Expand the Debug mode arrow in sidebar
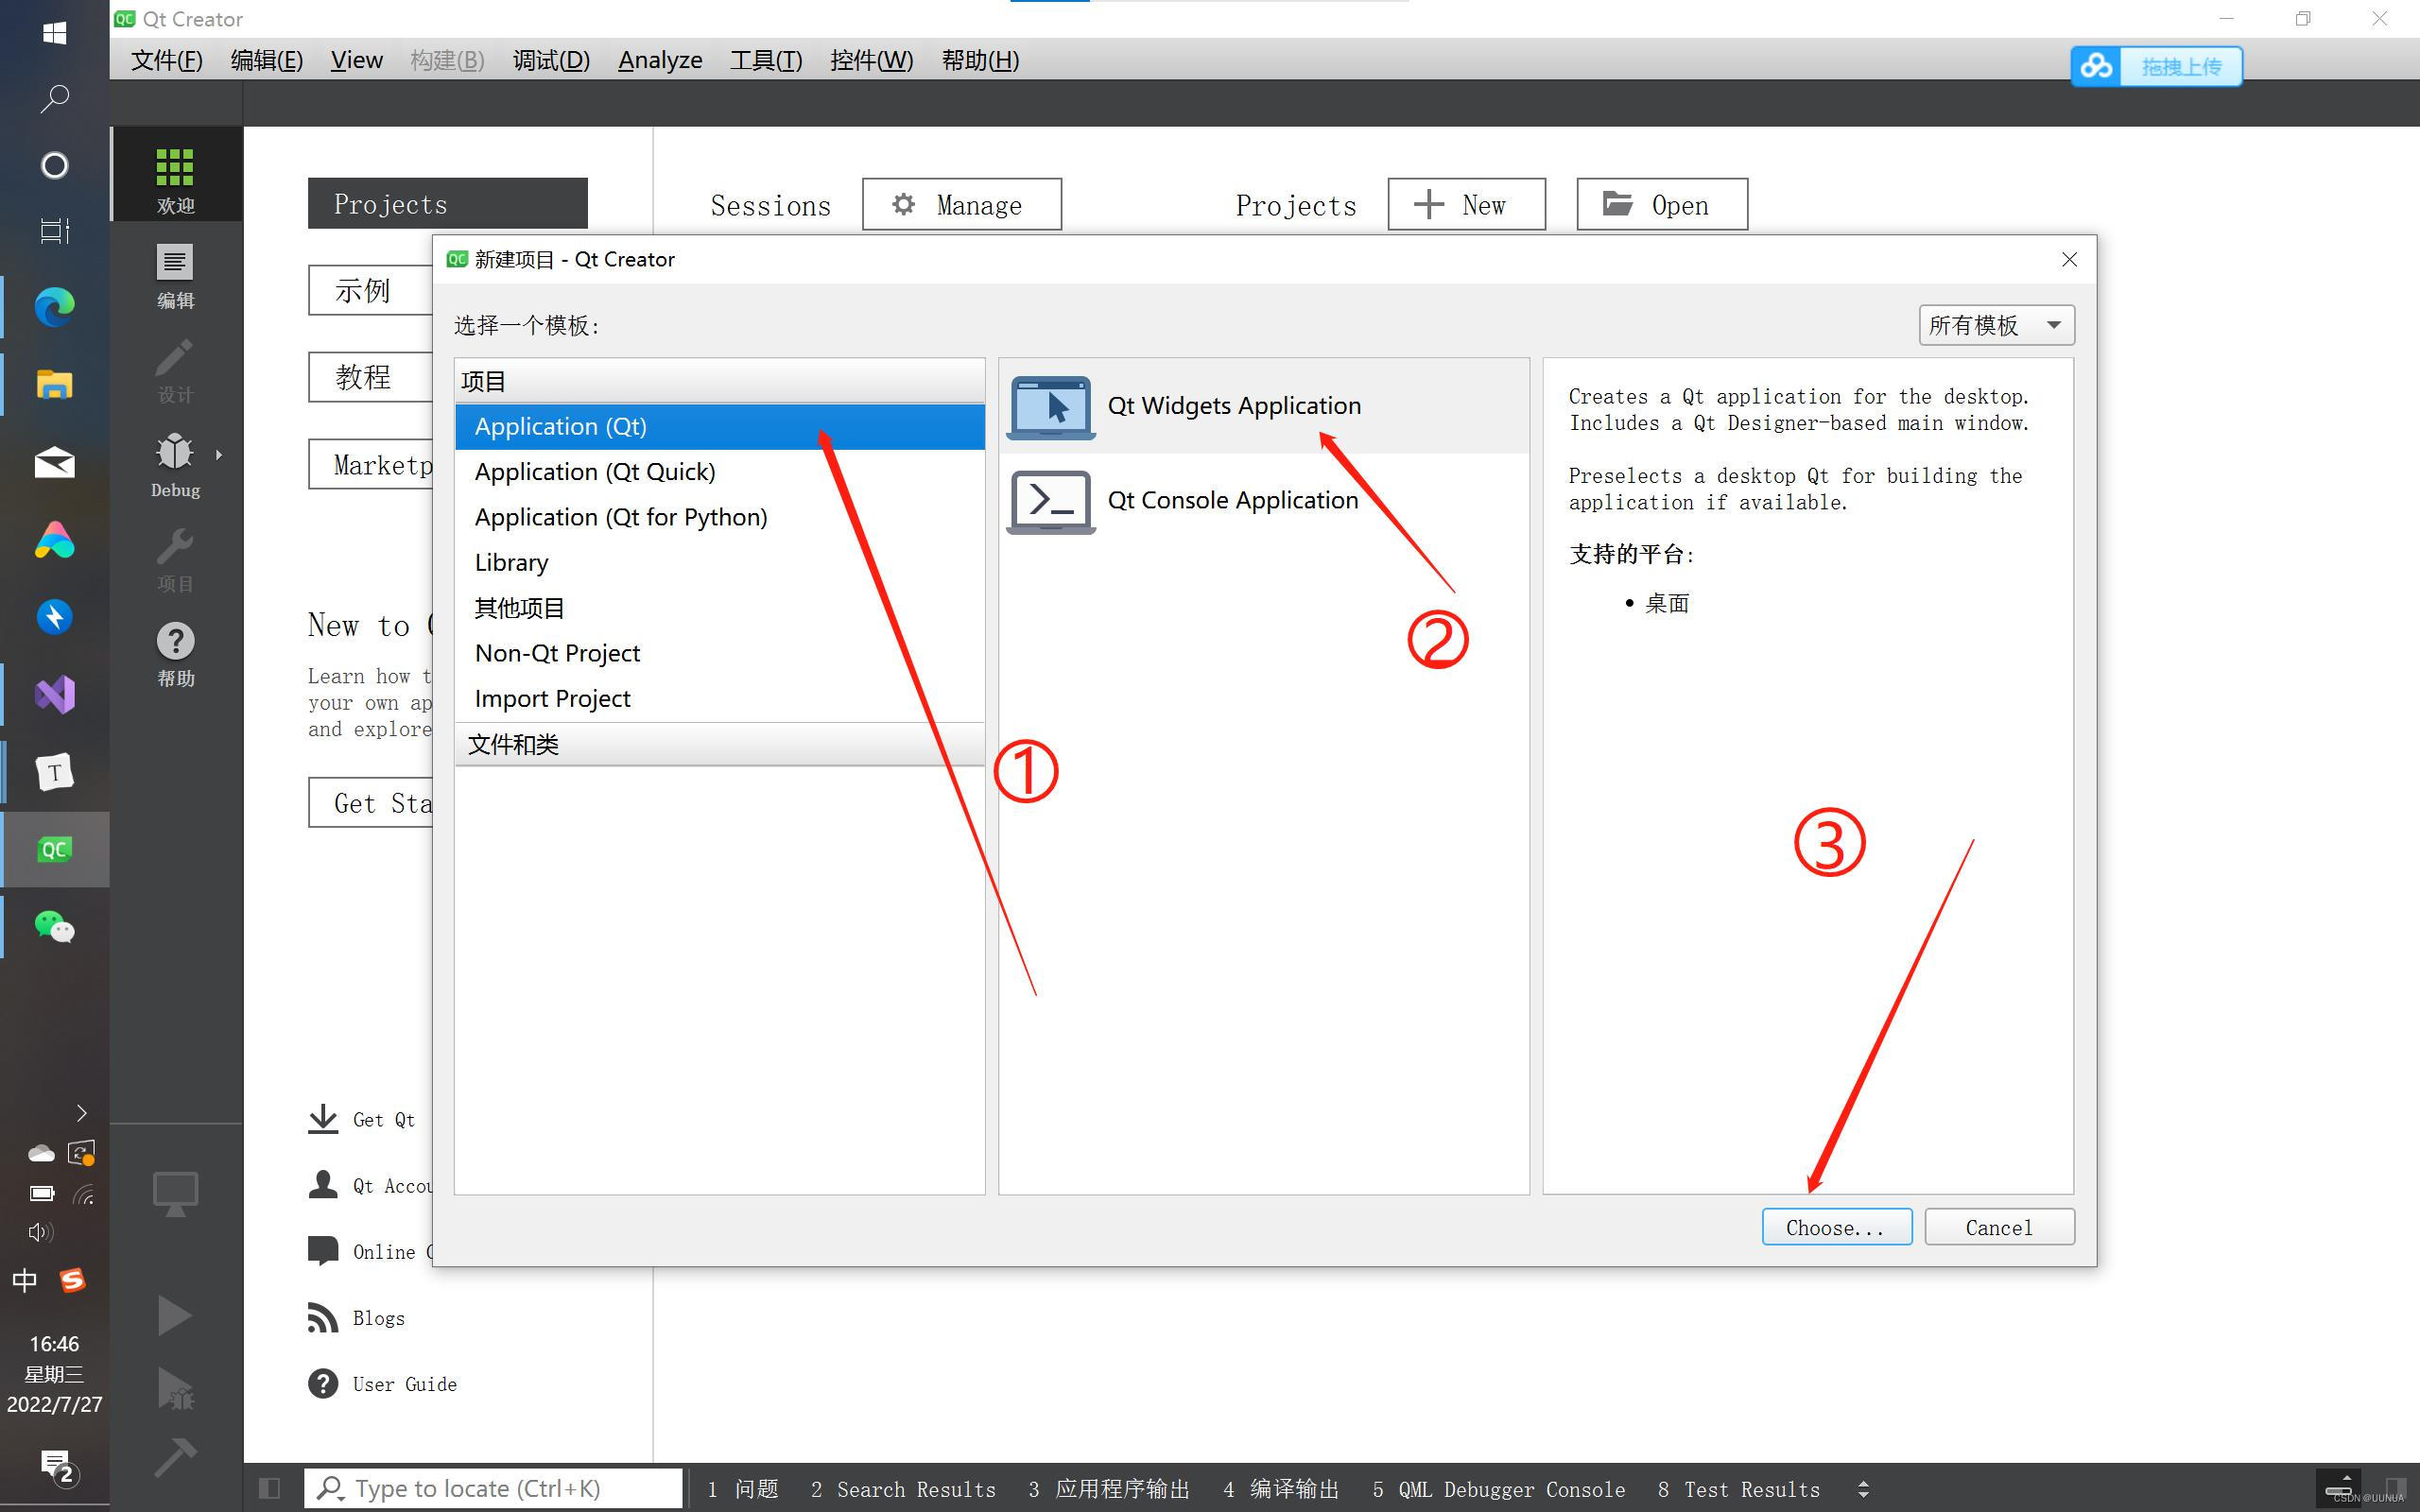Viewport: 2420px width, 1512px height. pos(219,455)
